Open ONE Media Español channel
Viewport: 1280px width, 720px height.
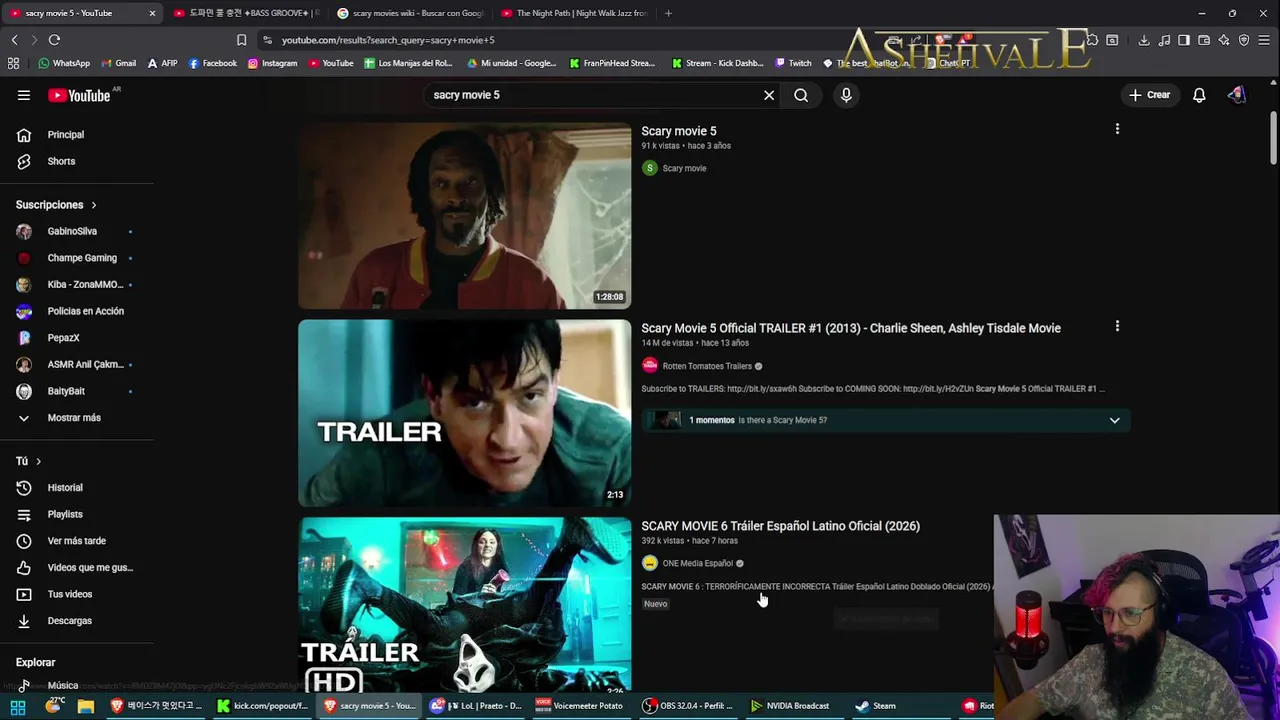point(697,563)
